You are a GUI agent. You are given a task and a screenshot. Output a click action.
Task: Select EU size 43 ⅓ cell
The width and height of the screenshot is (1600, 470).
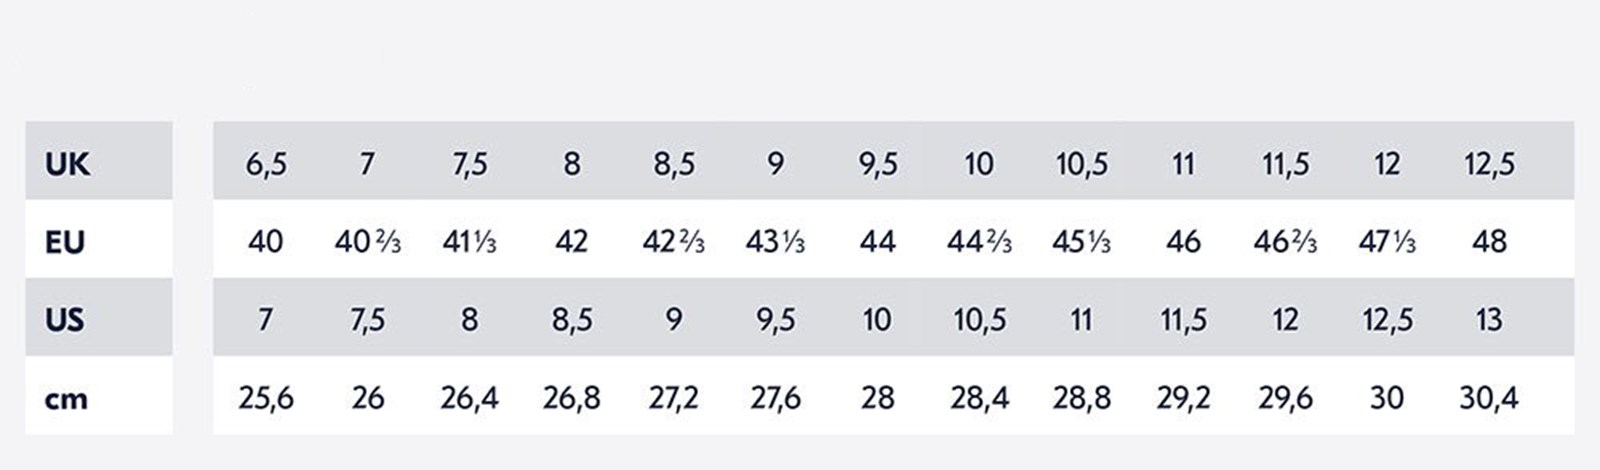pyautogui.click(x=775, y=242)
